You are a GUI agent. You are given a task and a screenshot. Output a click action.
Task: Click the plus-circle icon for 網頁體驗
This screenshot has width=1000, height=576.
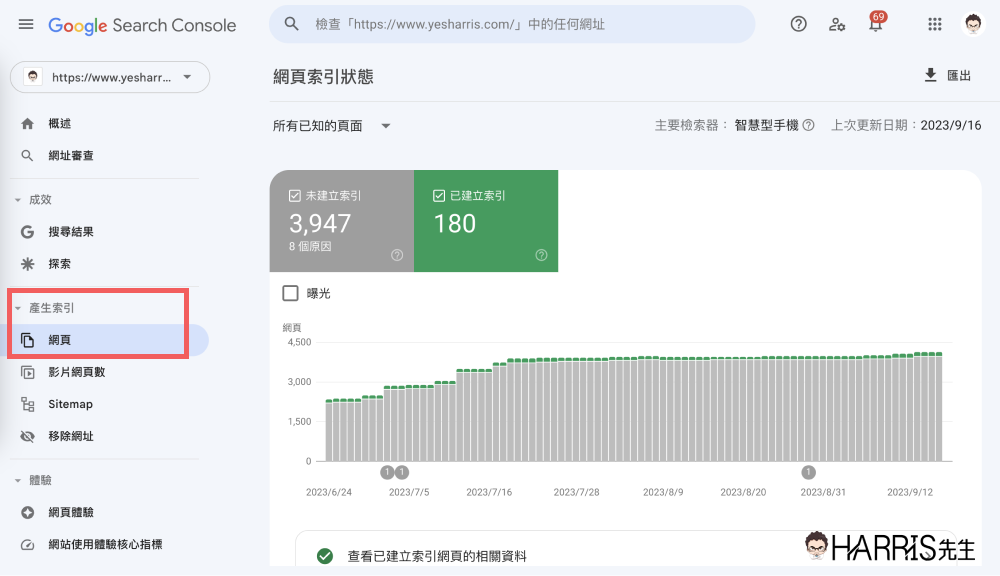[x=27, y=512]
